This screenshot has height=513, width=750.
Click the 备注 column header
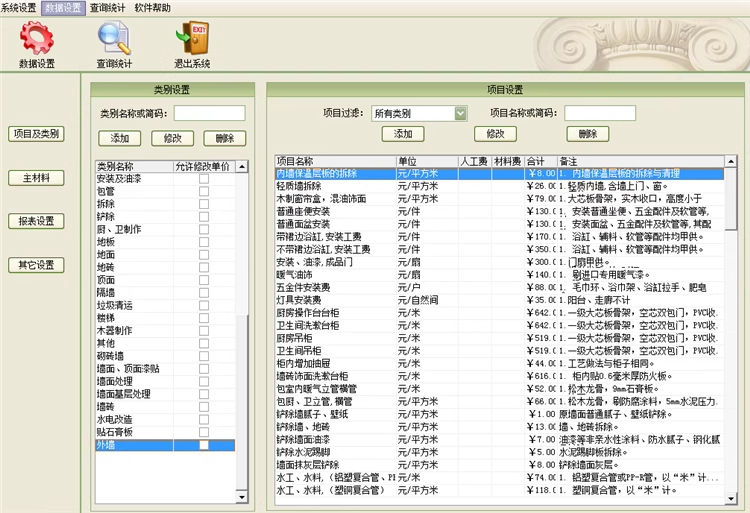point(641,162)
